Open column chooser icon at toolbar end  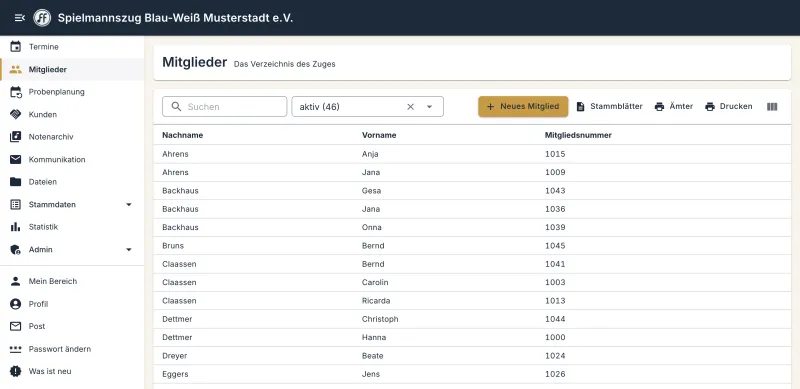point(772,107)
